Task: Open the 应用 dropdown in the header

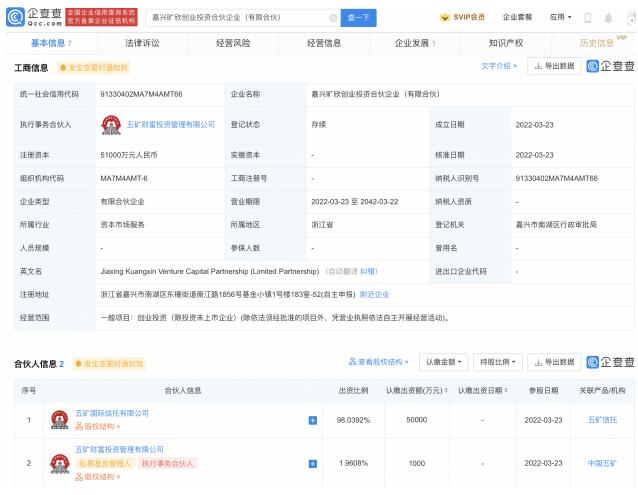Action: point(560,17)
